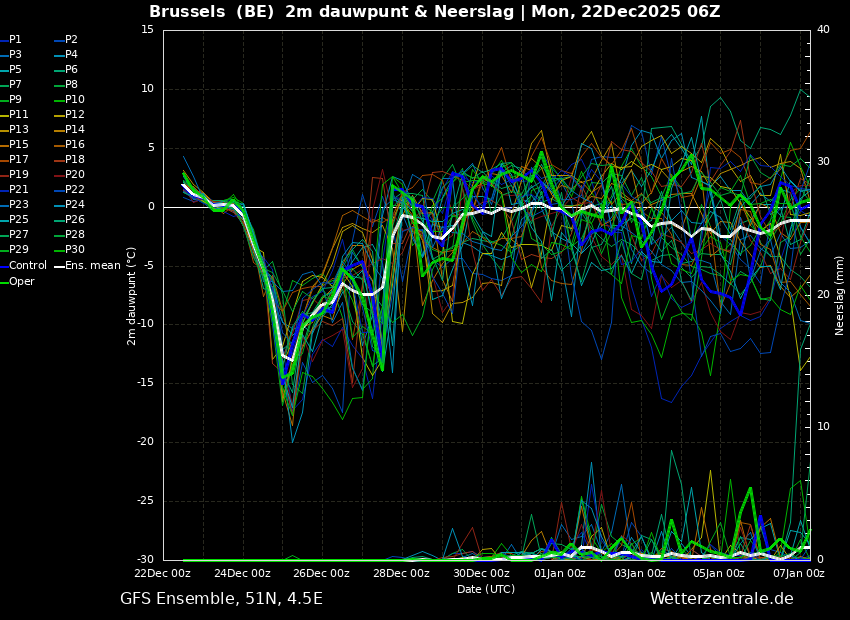Click the 22Dec 00z date tick label

tap(162, 573)
